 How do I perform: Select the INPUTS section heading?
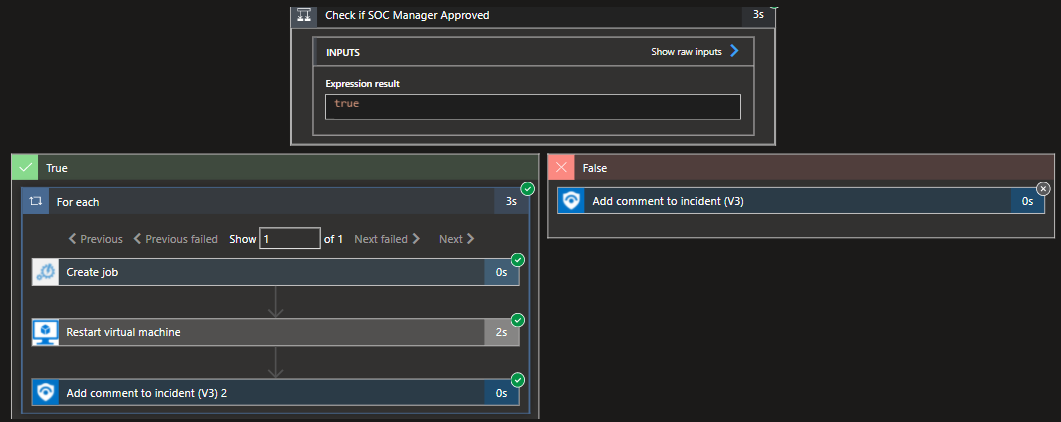342,52
